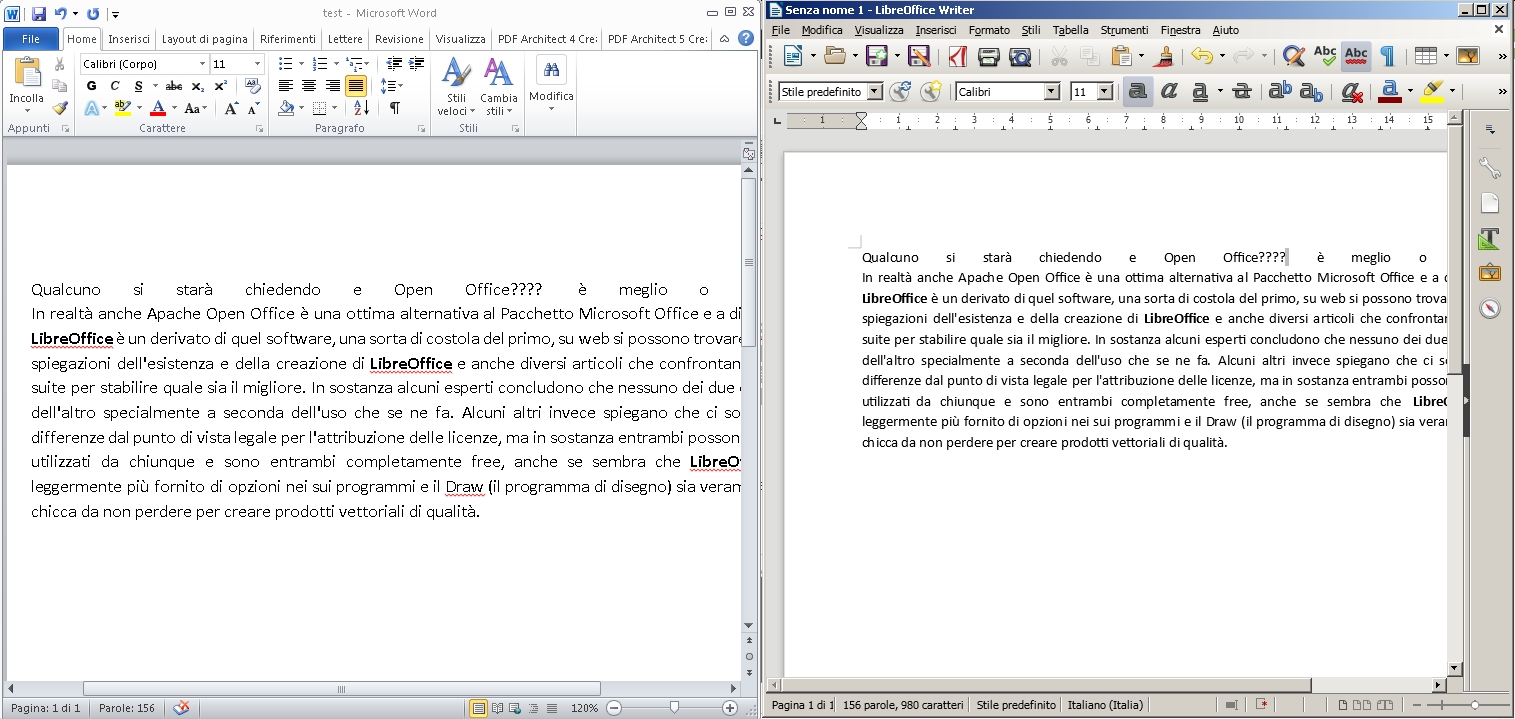Click the Word zoom in plus button
Screen dimensions: 1515x719
730,708
